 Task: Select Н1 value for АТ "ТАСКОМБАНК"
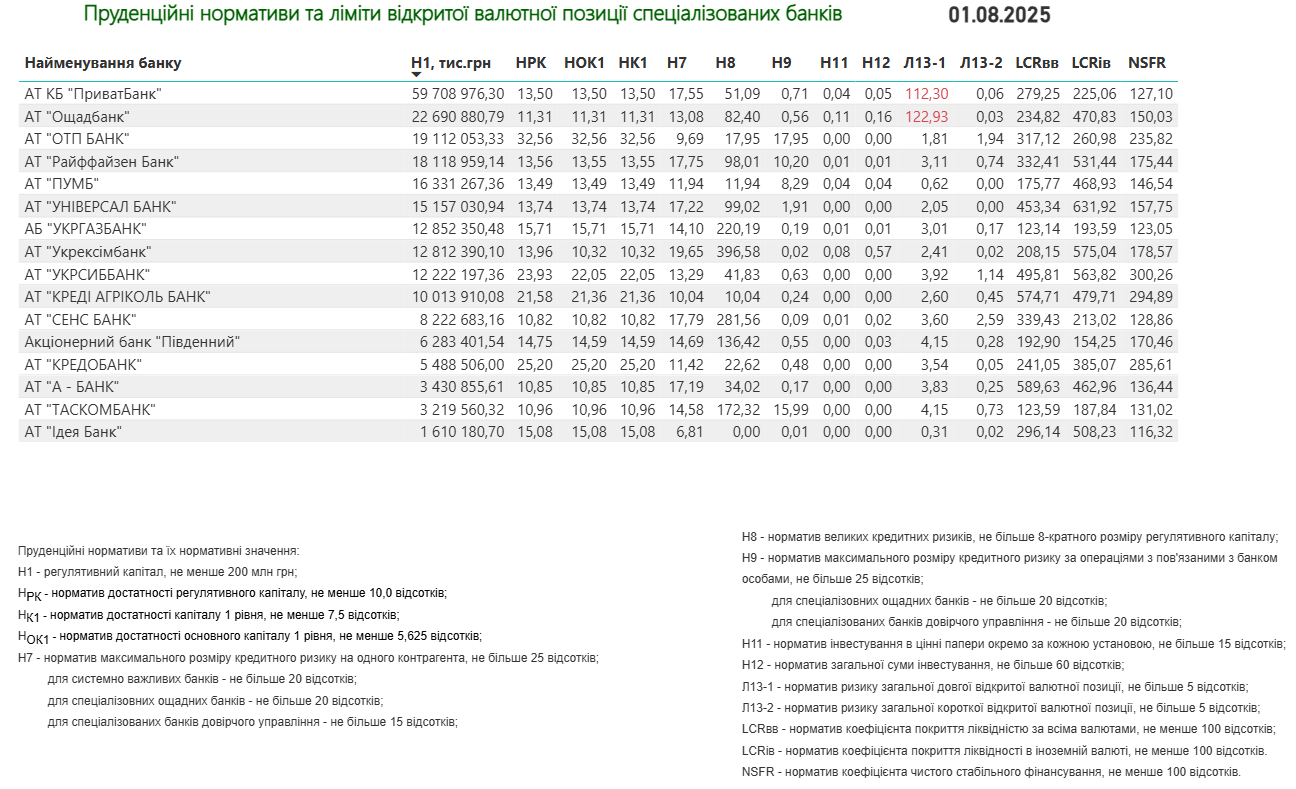tap(458, 410)
